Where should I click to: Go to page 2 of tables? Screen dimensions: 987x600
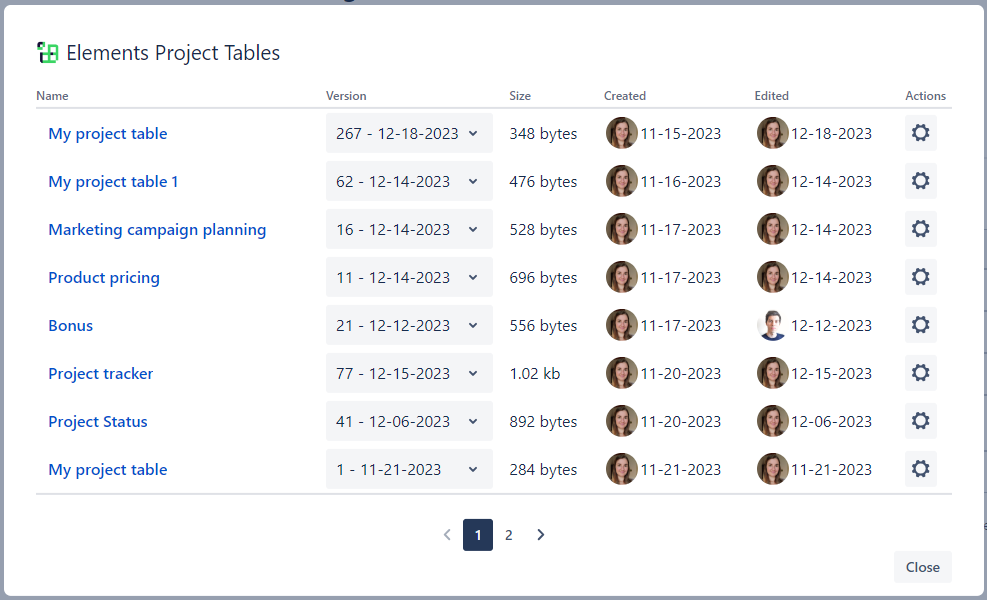(508, 535)
